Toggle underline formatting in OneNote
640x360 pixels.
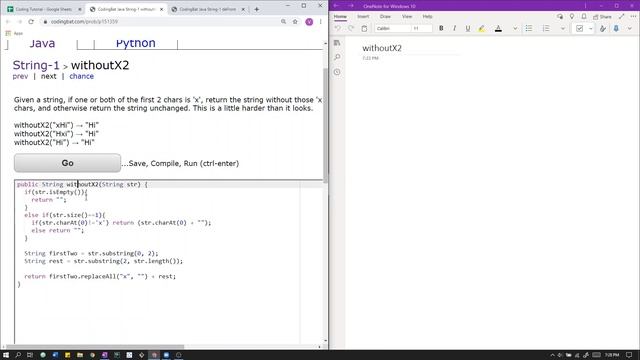(468, 29)
